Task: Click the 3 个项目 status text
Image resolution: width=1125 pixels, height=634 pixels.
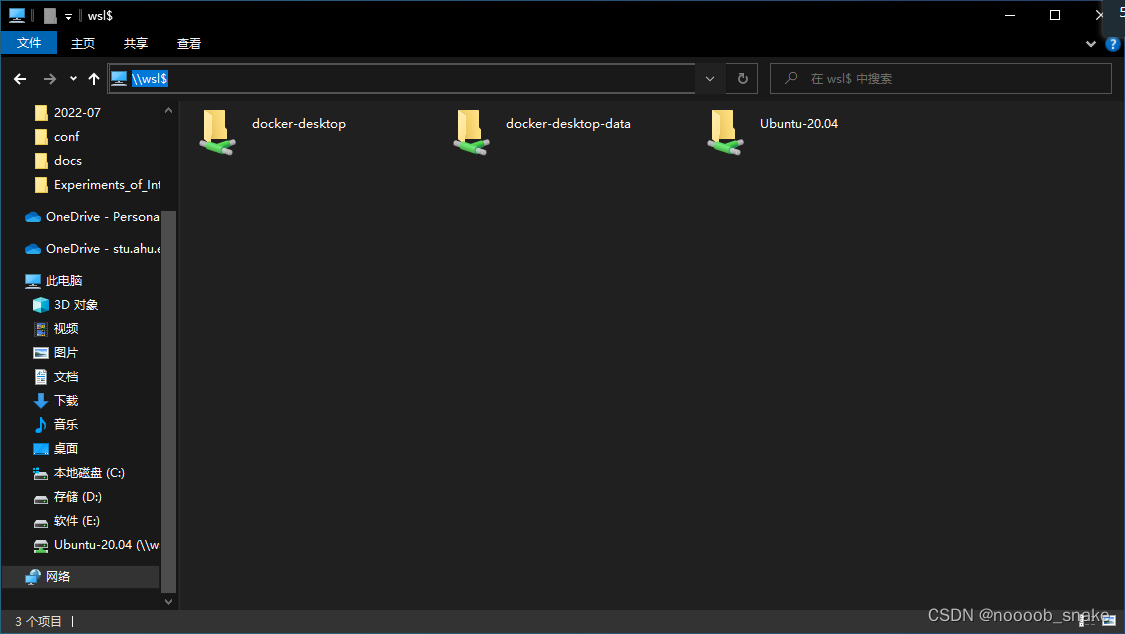Action: [39, 621]
